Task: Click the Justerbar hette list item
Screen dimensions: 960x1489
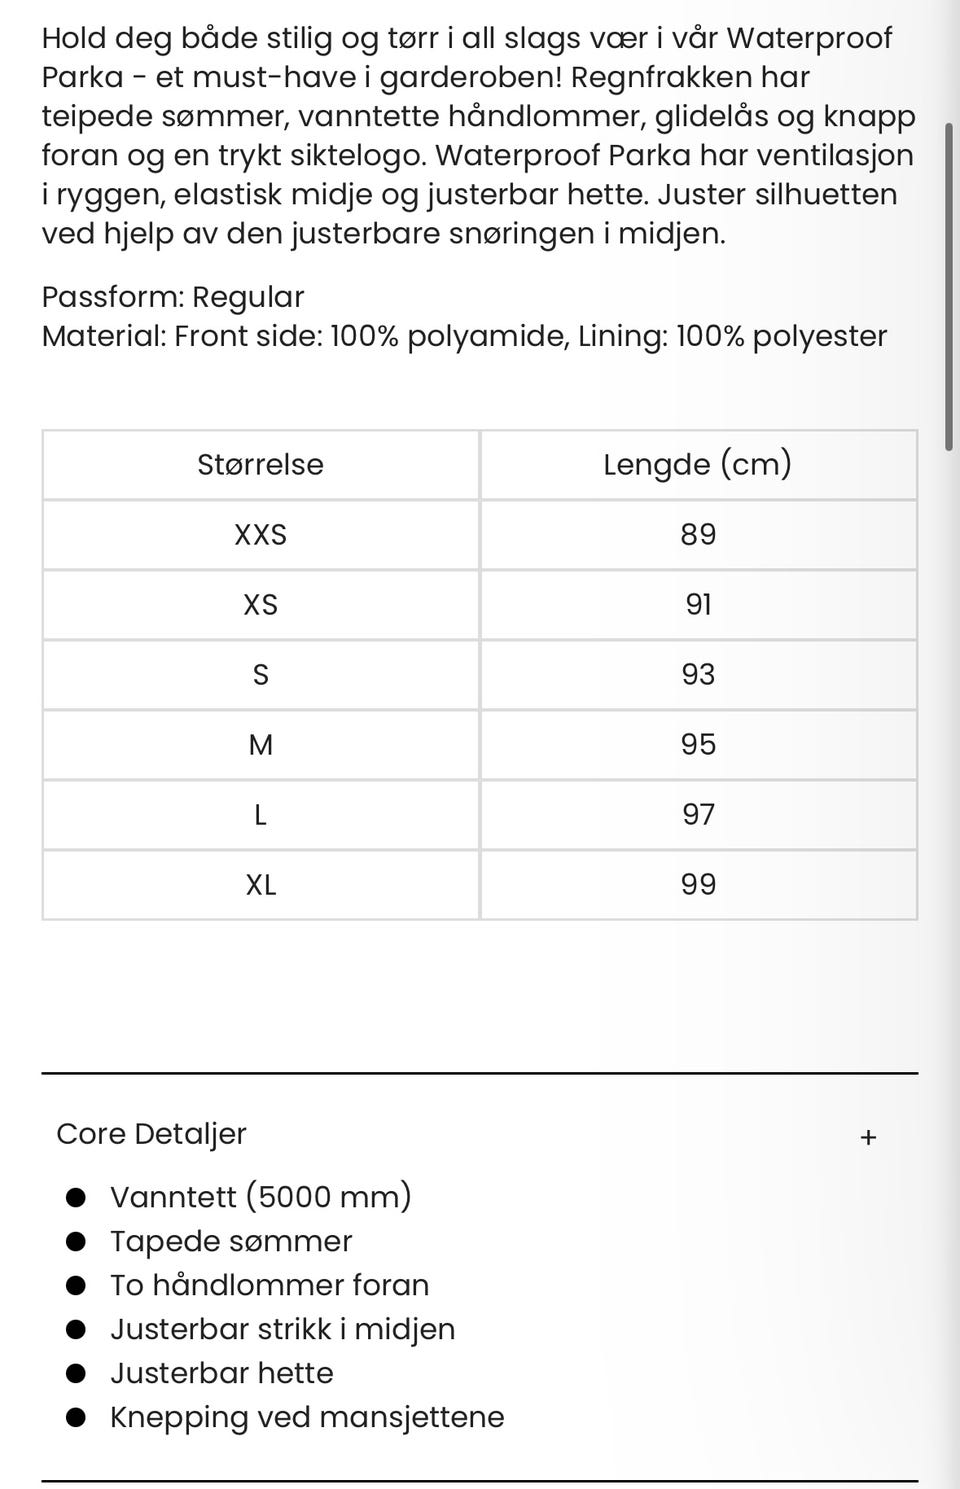Action: (x=222, y=1373)
